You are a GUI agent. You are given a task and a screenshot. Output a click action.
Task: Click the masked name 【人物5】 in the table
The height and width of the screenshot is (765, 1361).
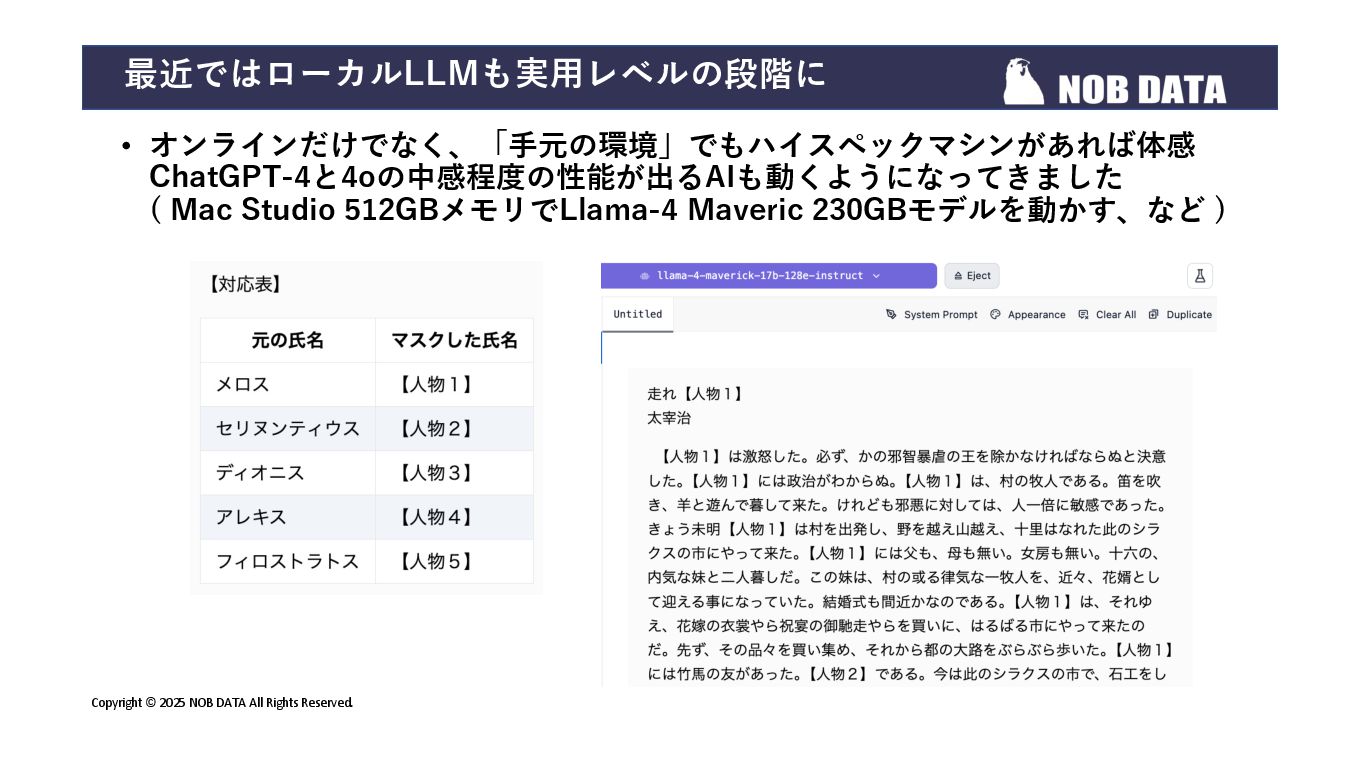(x=434, y=561)
